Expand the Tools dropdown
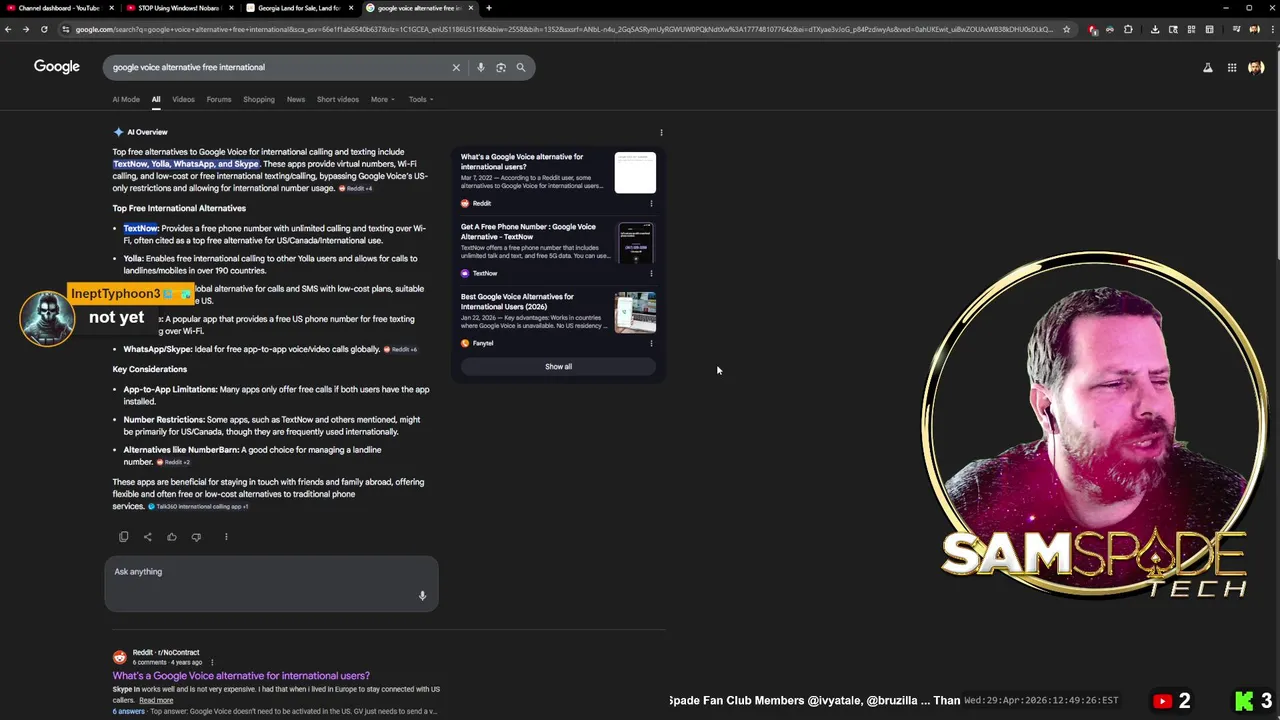This screenshot has width=1280, height=720. coord(421,99)
